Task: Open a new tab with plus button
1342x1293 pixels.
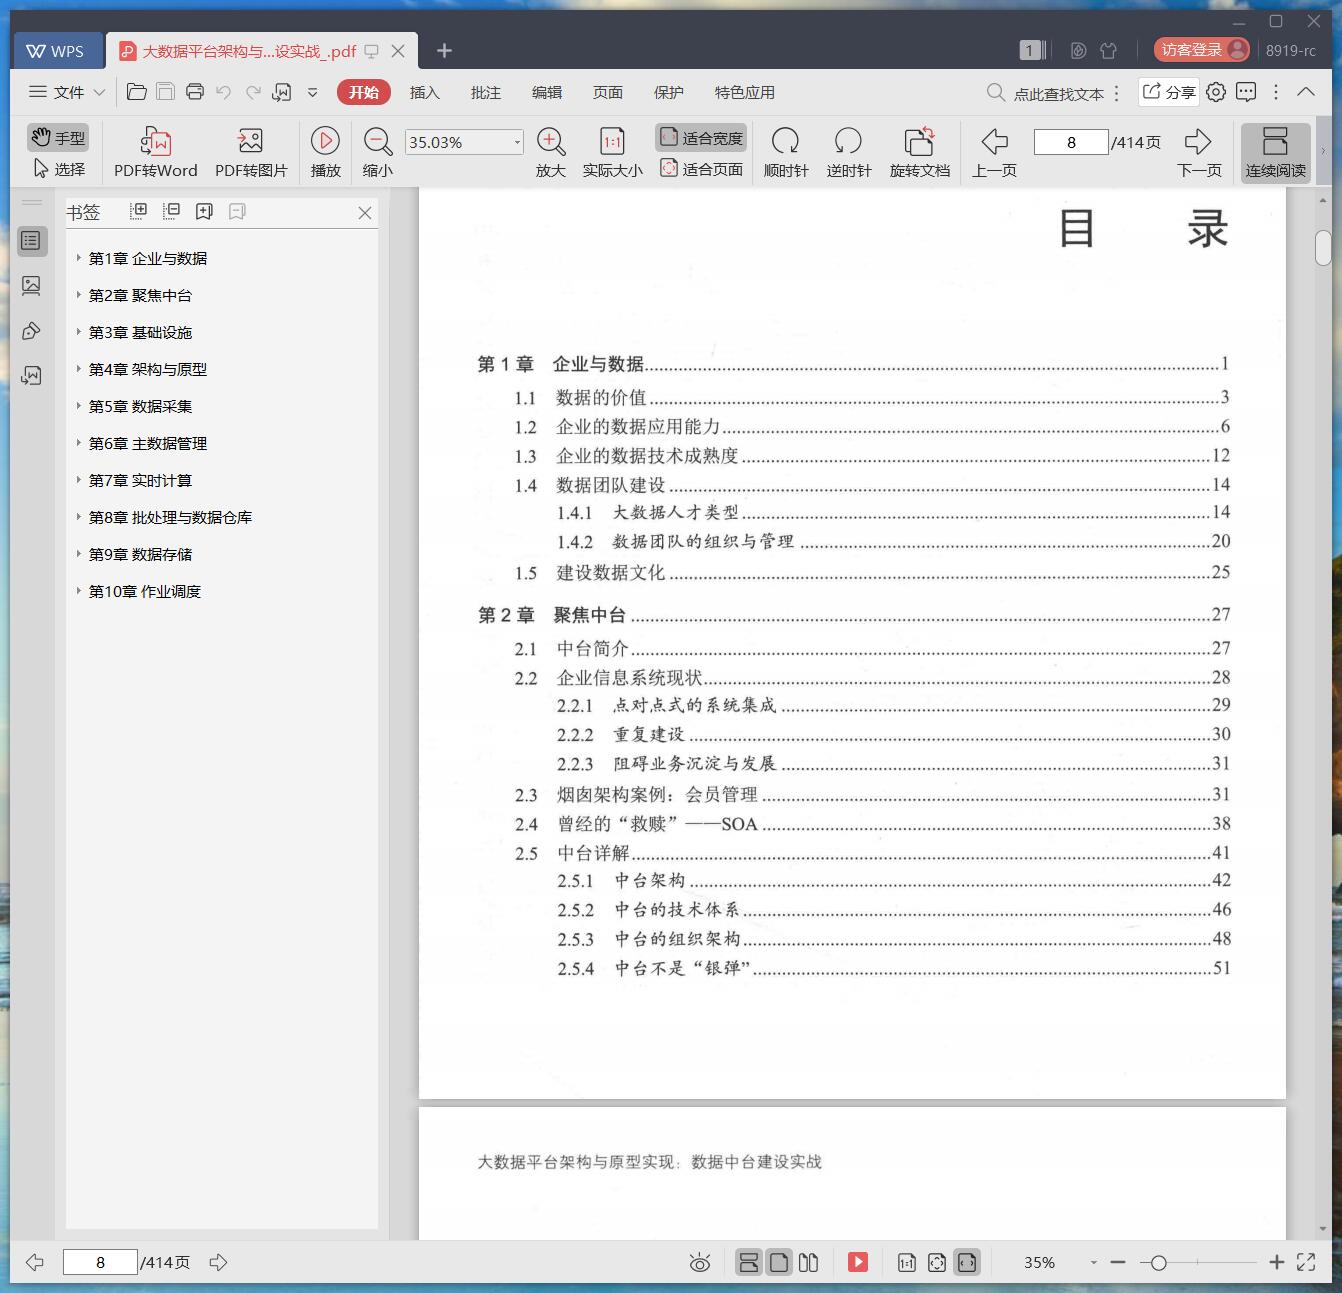Action: [444, 50]
